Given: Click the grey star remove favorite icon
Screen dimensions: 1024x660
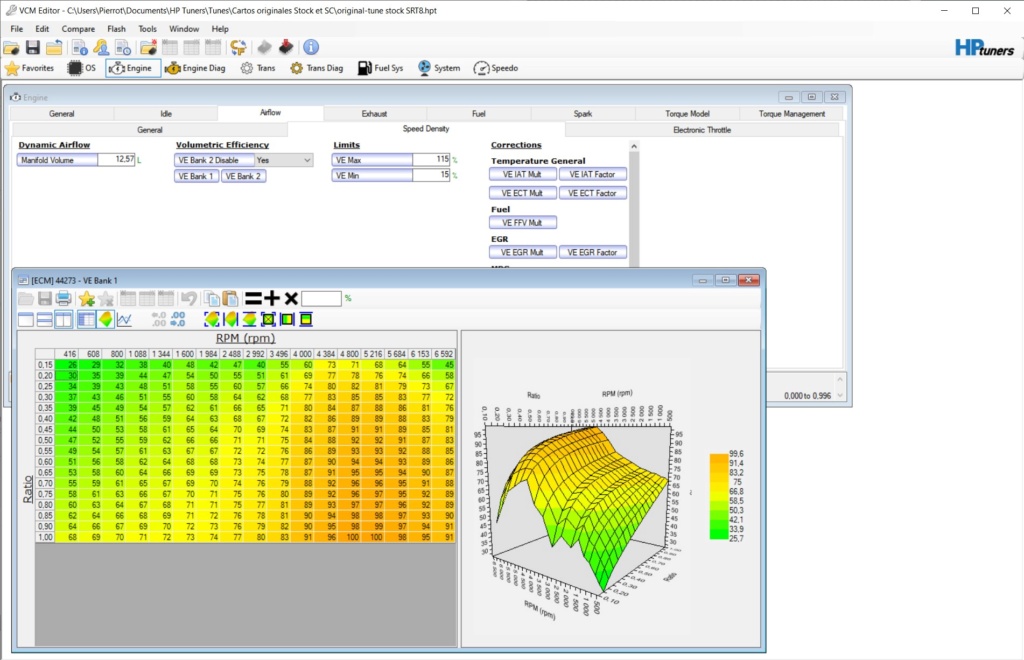Looking at the screenshot, I should (x=106, y=299).
